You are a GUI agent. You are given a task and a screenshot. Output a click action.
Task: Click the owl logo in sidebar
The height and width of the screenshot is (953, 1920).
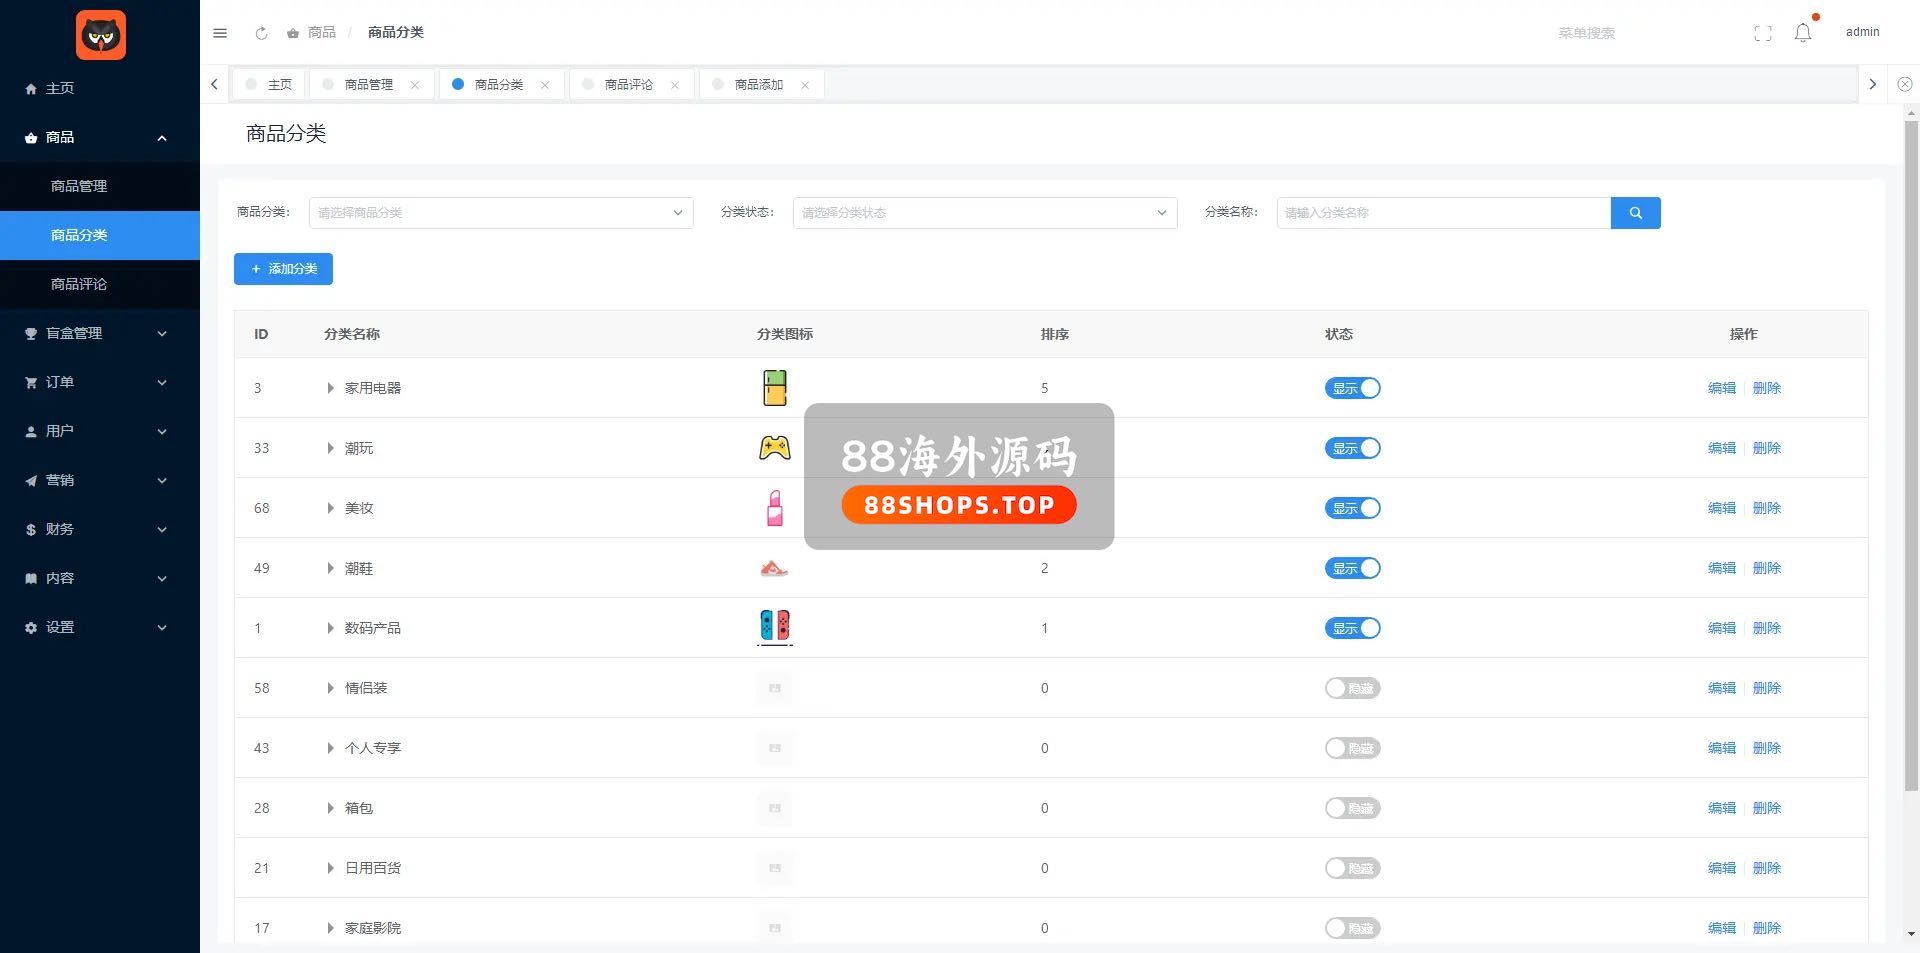[101, 36]
